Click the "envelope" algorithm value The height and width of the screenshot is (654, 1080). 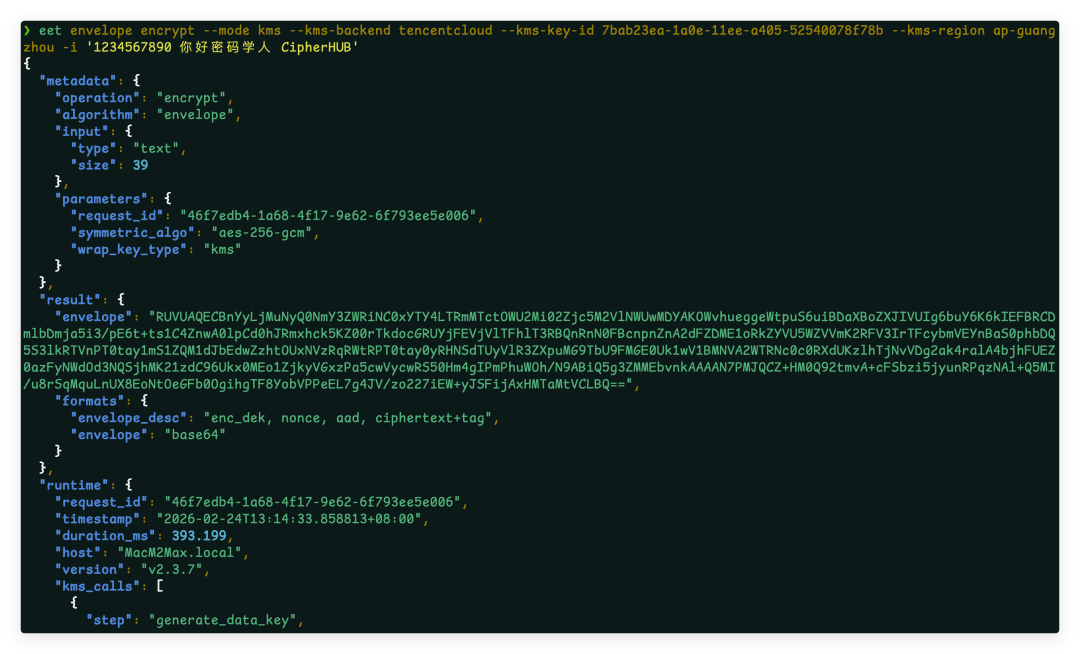195,114
